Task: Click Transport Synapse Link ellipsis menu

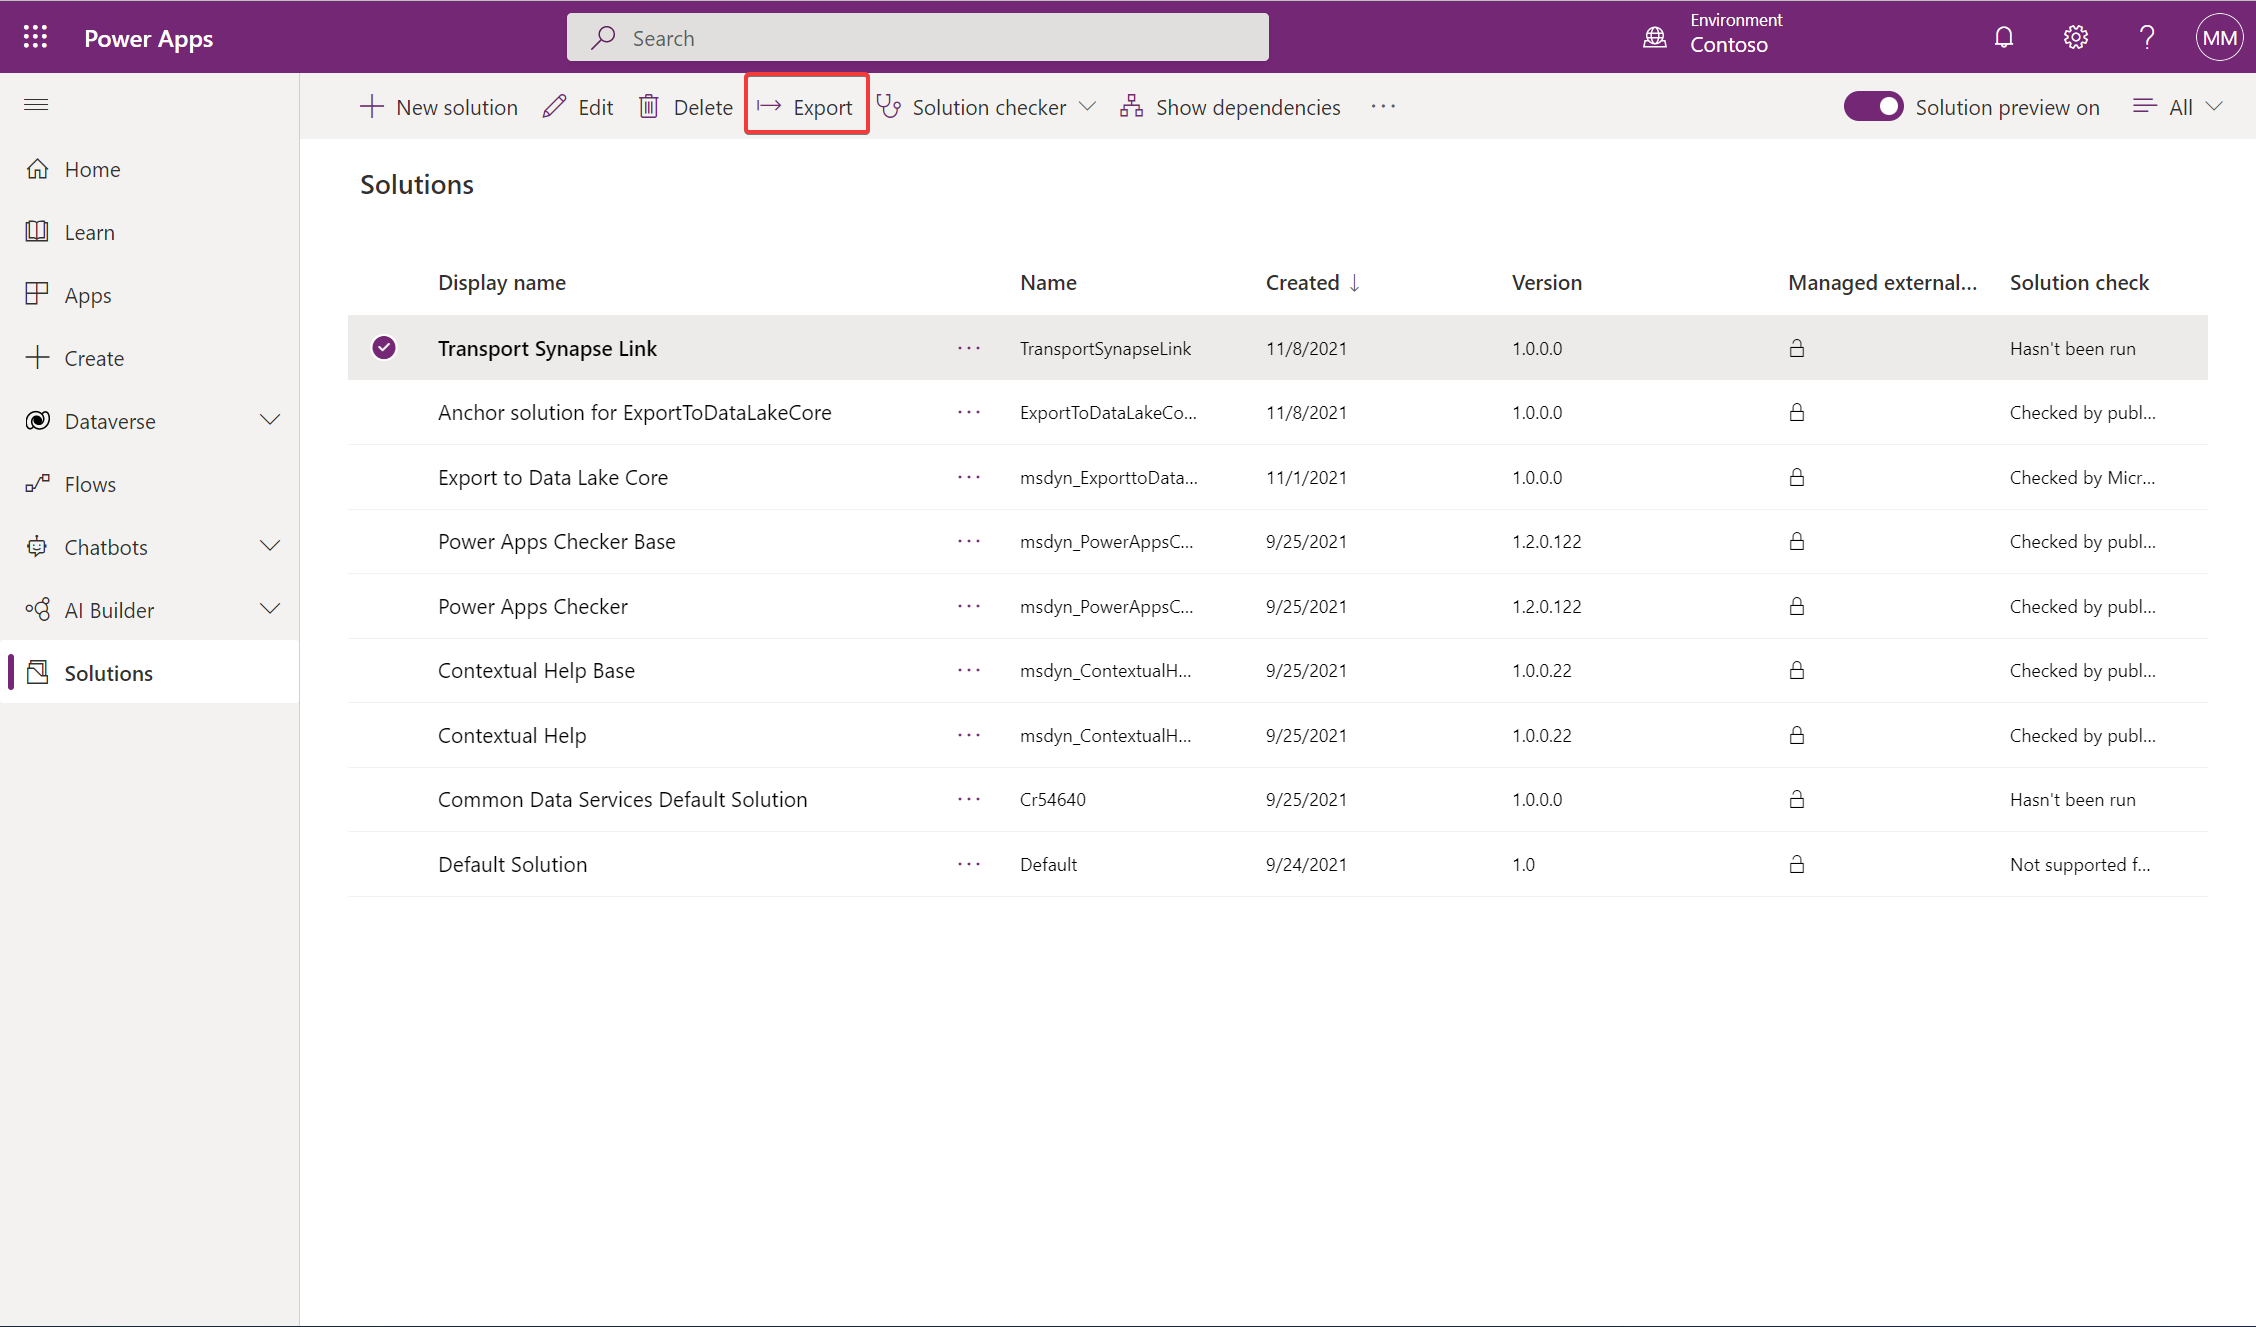Action: 968,348
